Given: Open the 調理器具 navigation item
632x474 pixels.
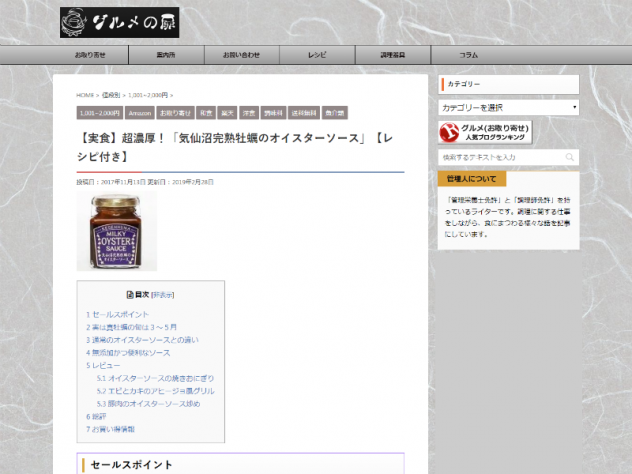Looking at the screenshot, I should (x=393, y=55).
